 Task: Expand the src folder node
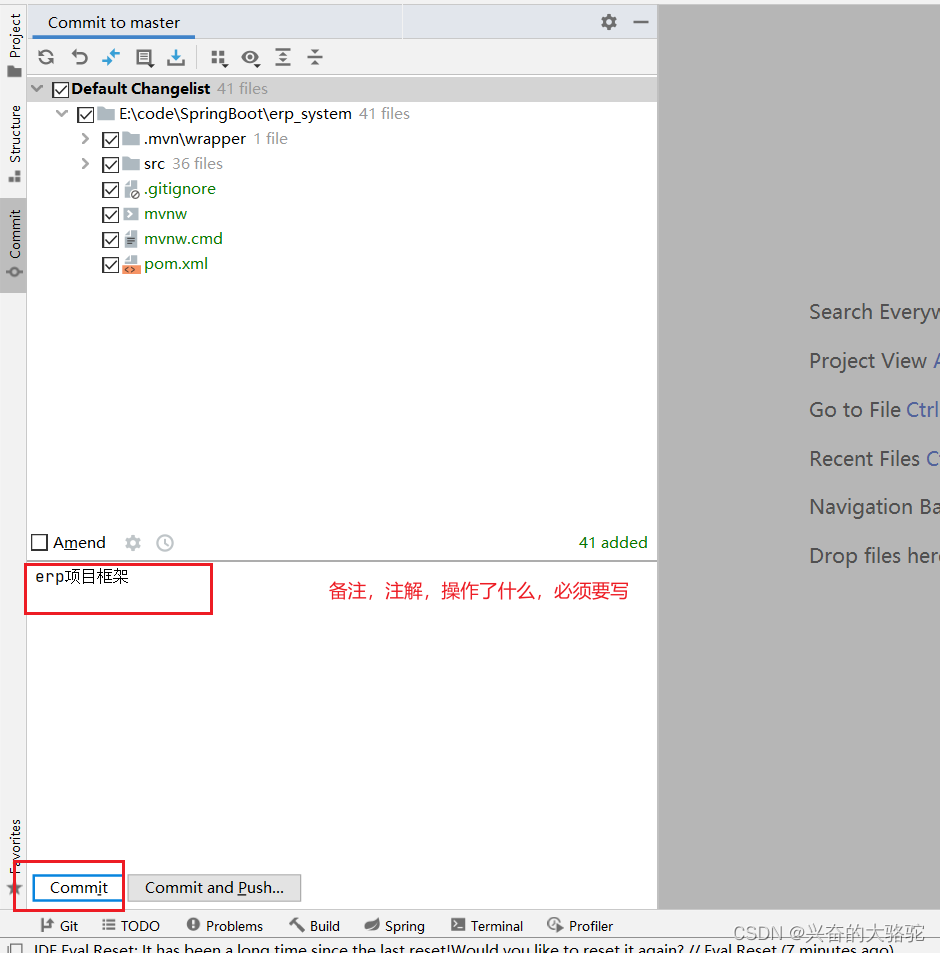point(85,164)
